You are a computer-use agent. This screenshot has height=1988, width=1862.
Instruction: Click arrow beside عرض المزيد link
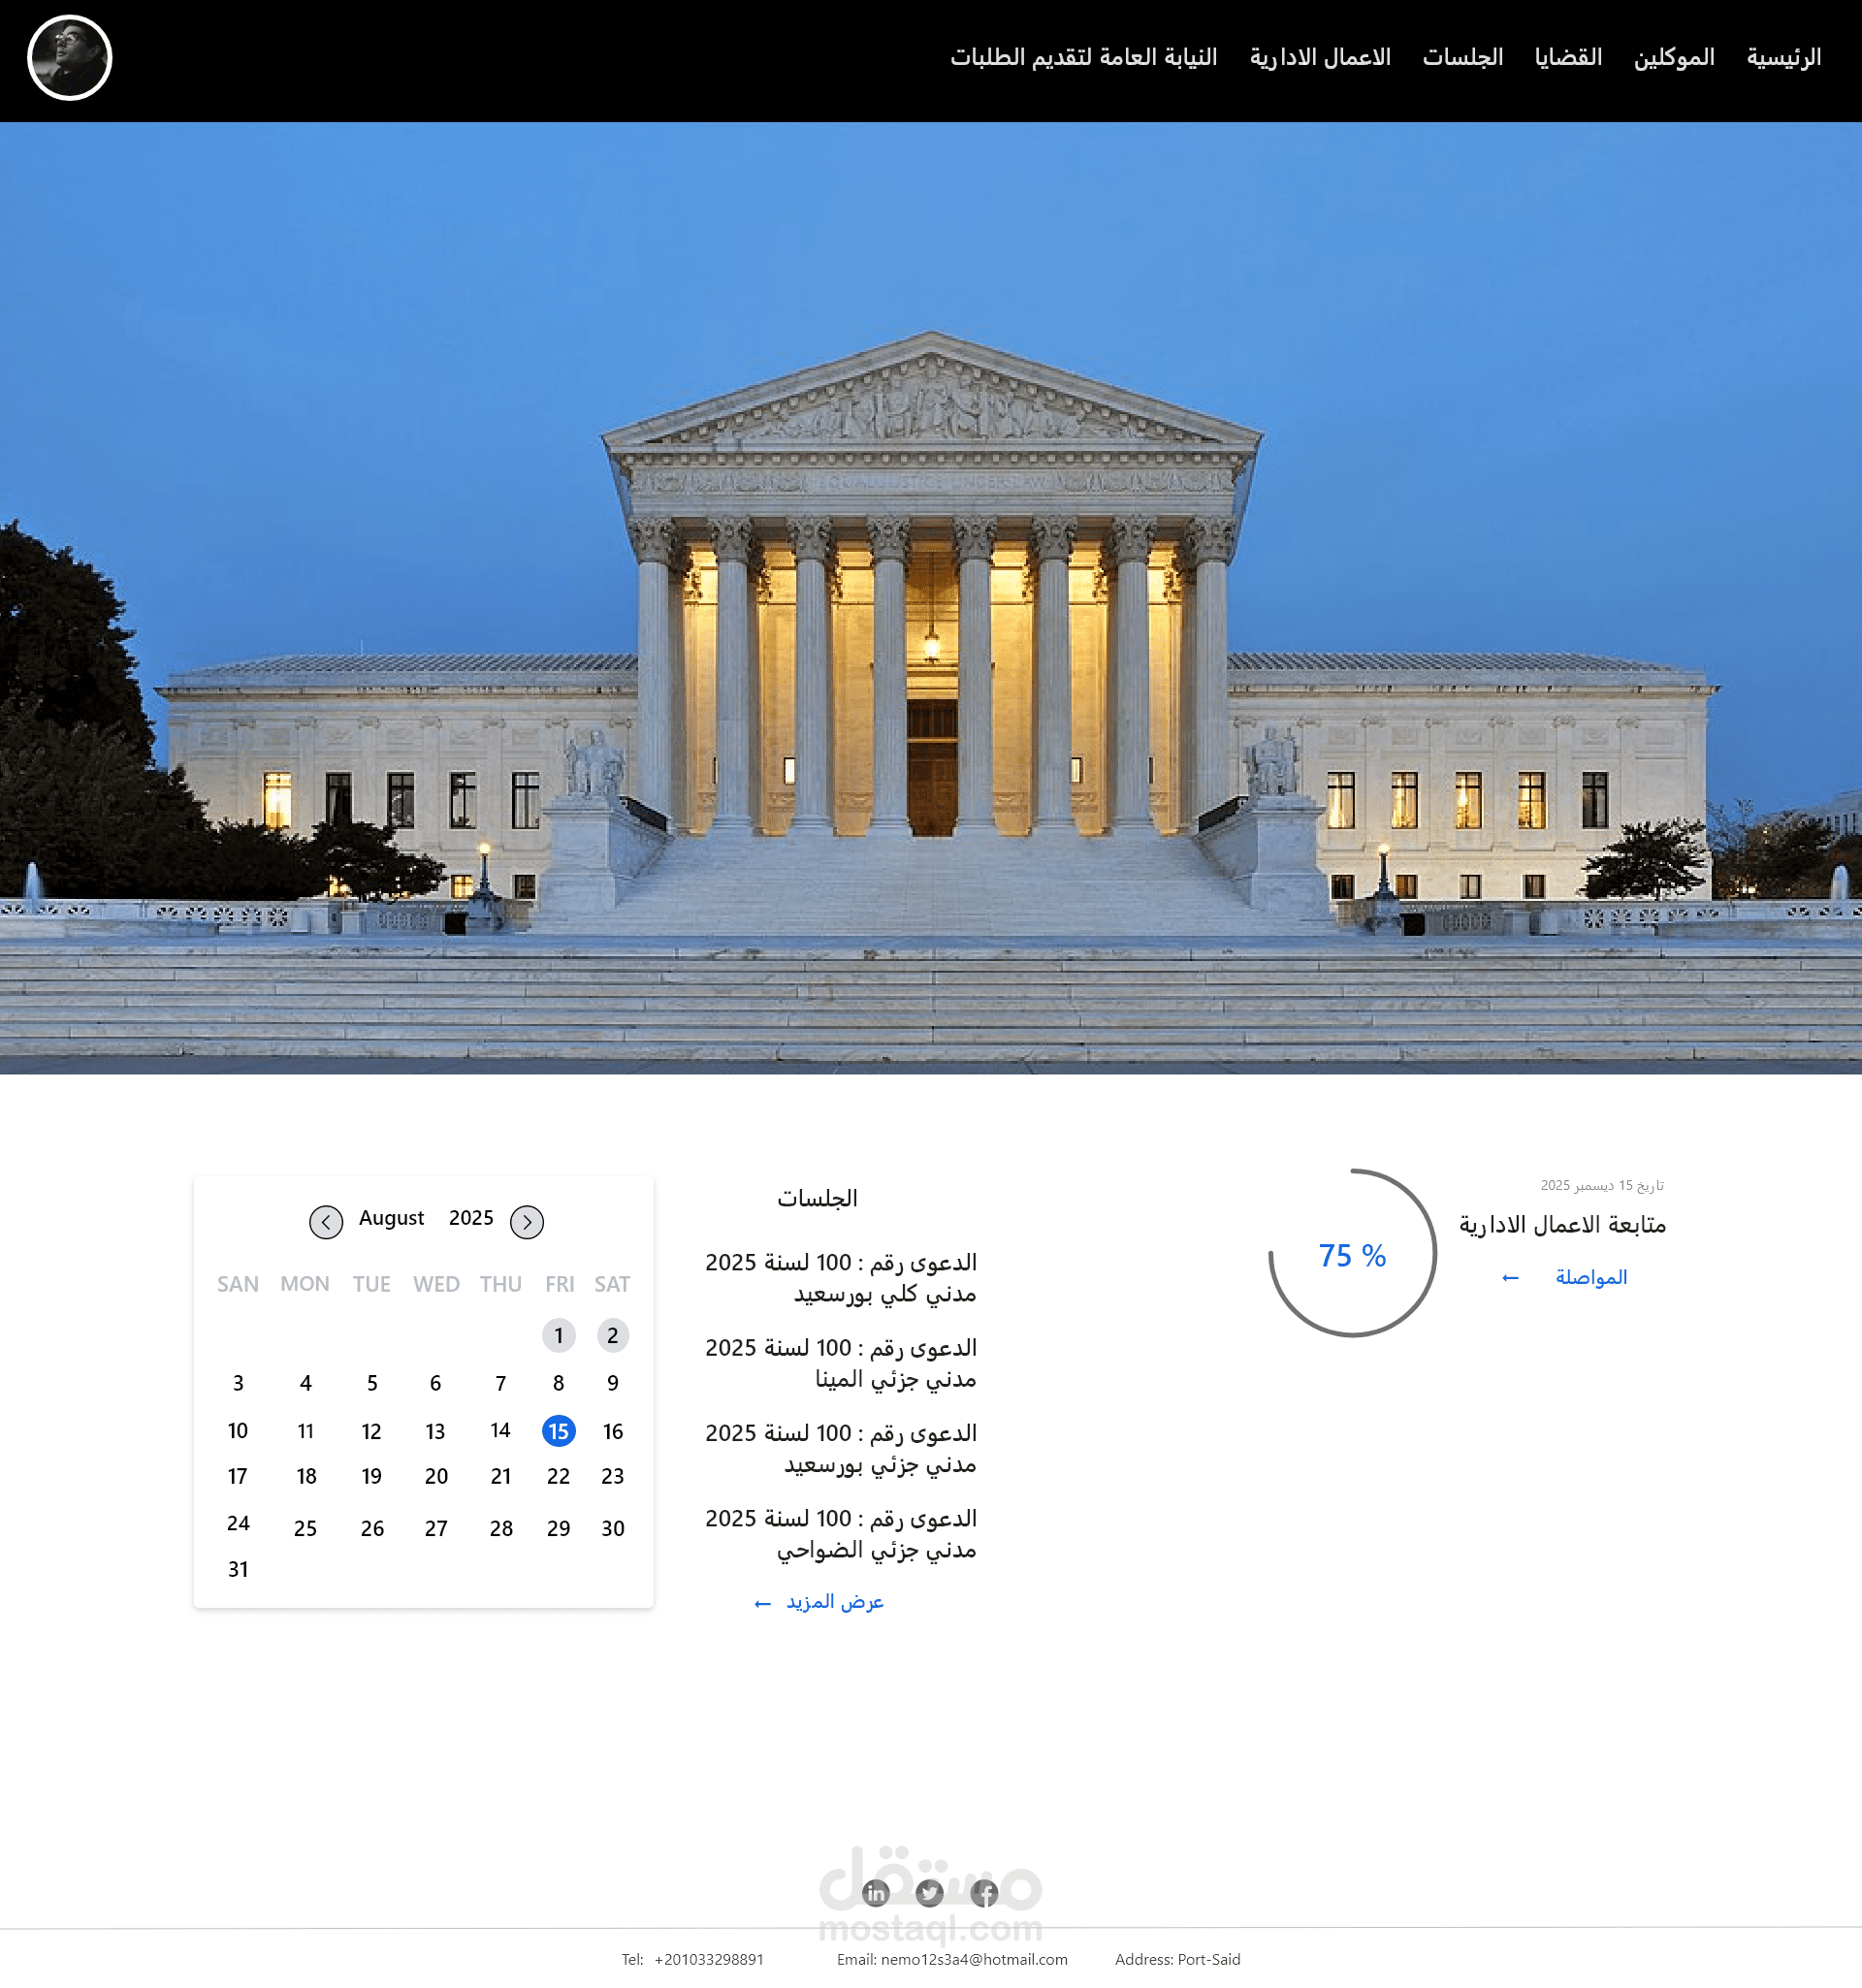(762, 1603)
